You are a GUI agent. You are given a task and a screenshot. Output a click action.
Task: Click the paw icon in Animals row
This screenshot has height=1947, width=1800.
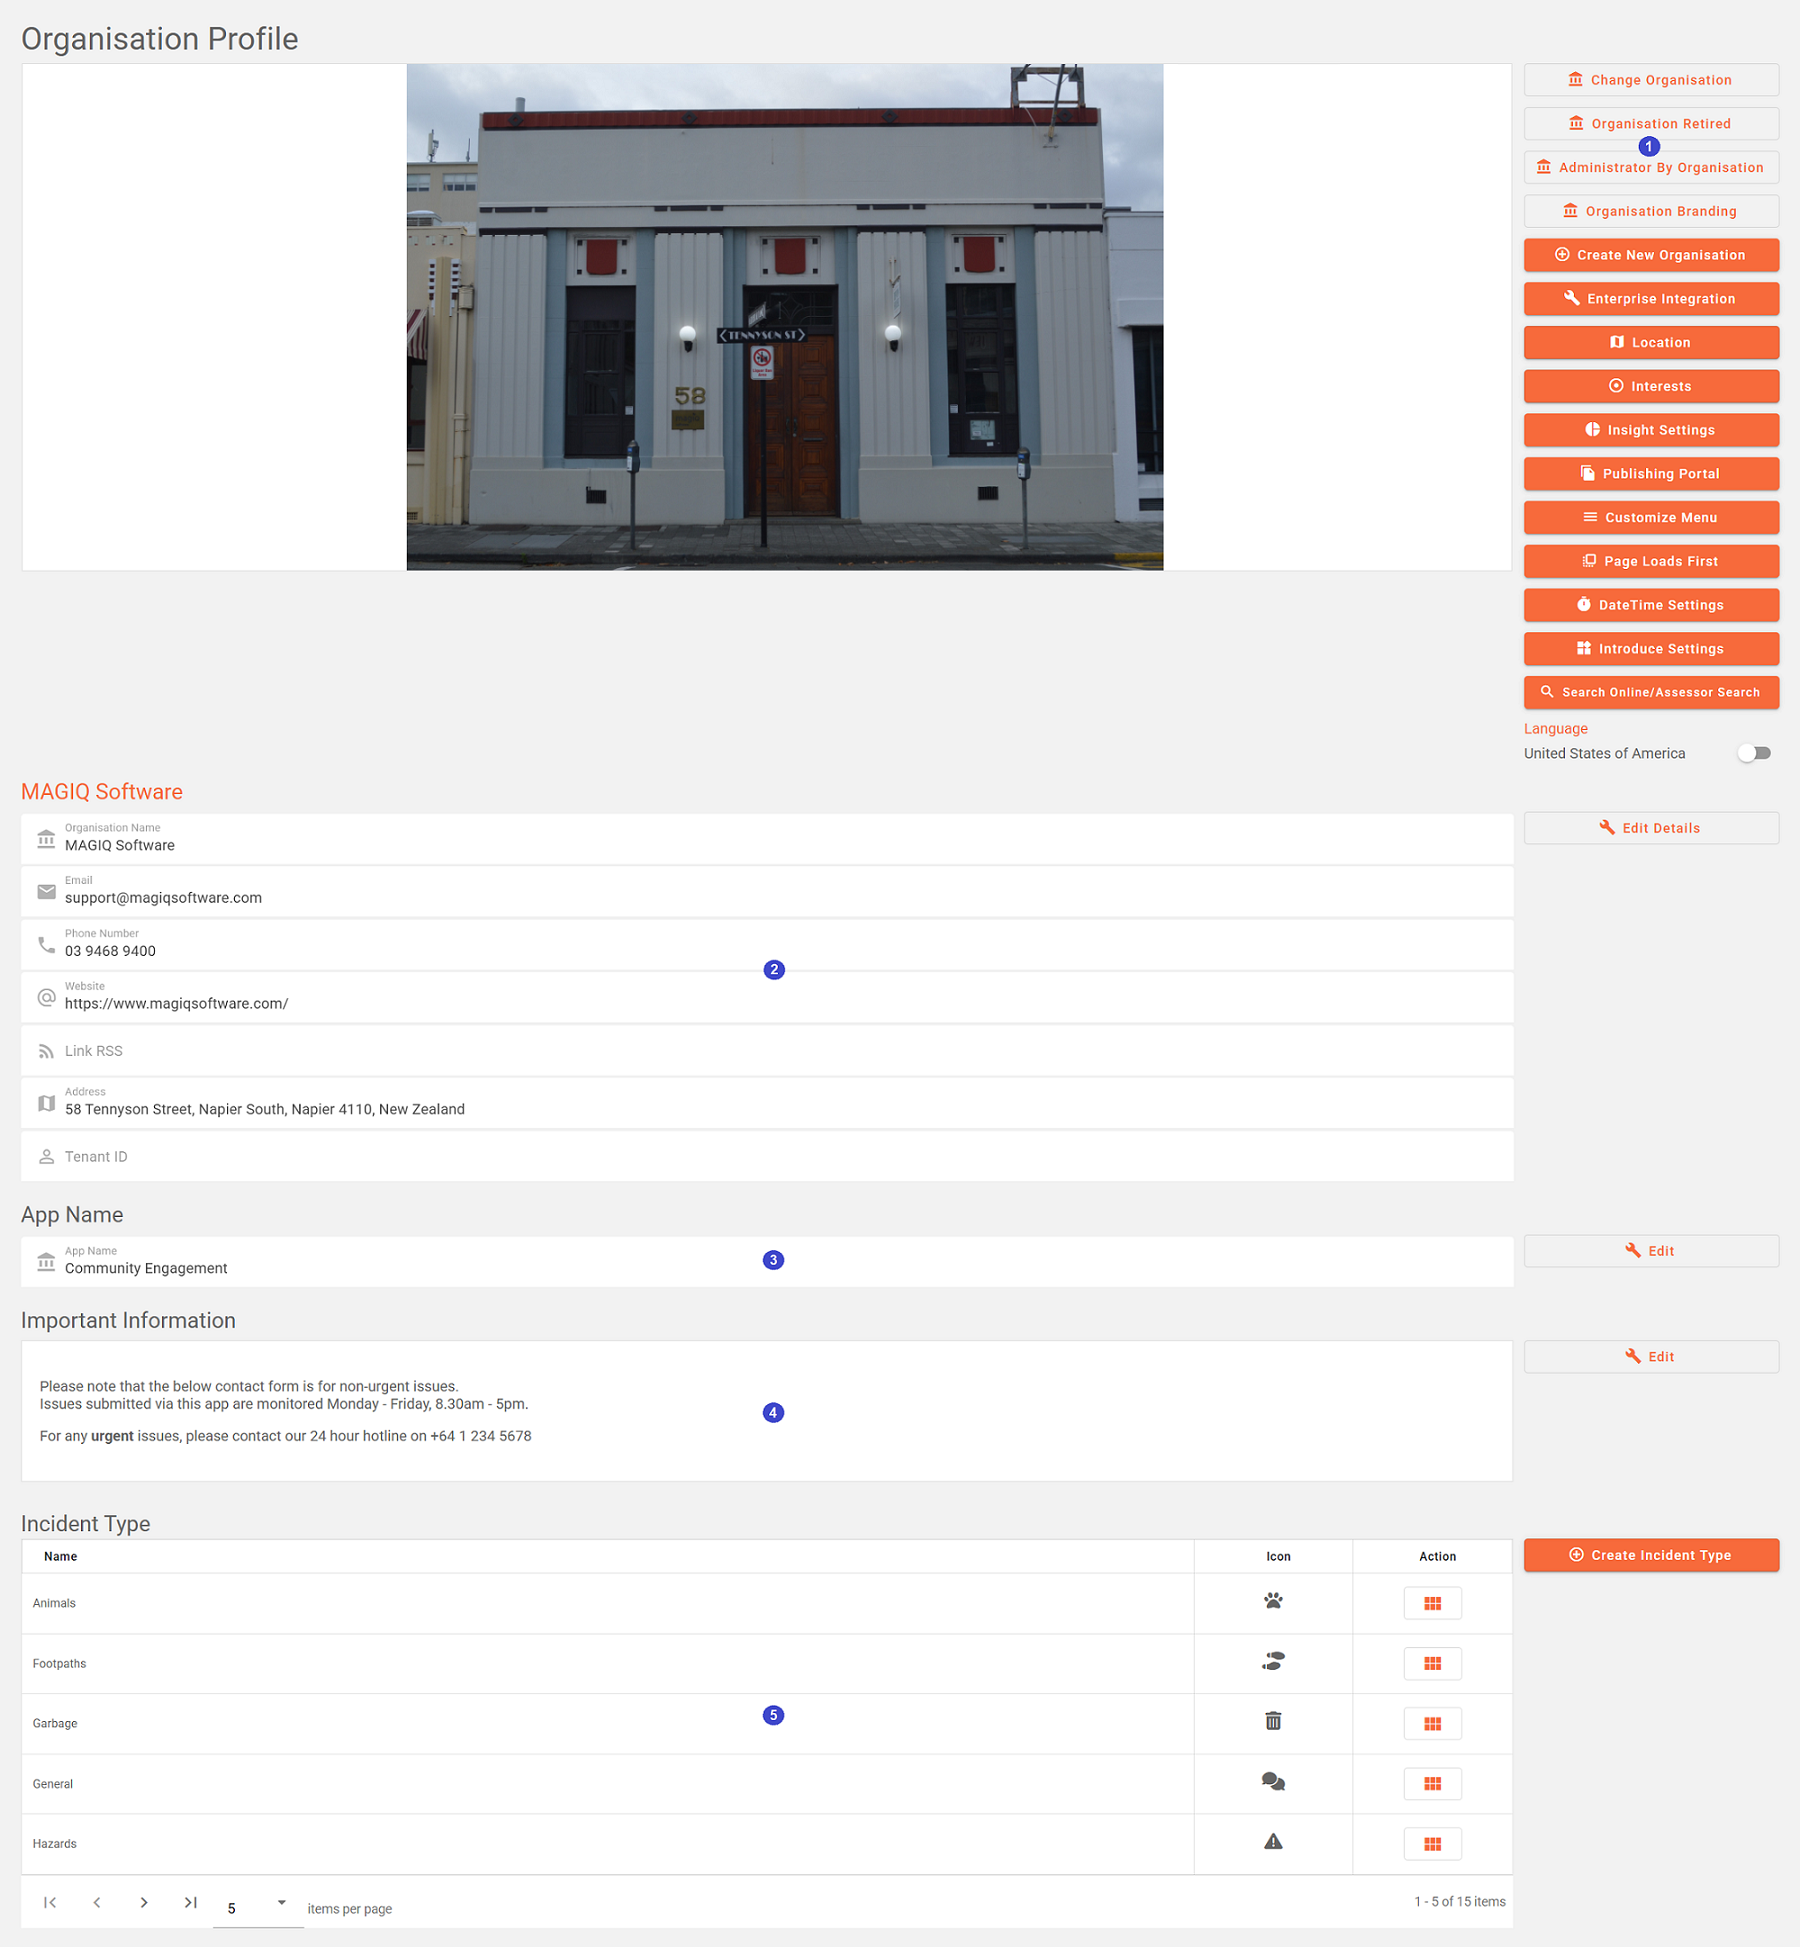coord(1273,1601)
